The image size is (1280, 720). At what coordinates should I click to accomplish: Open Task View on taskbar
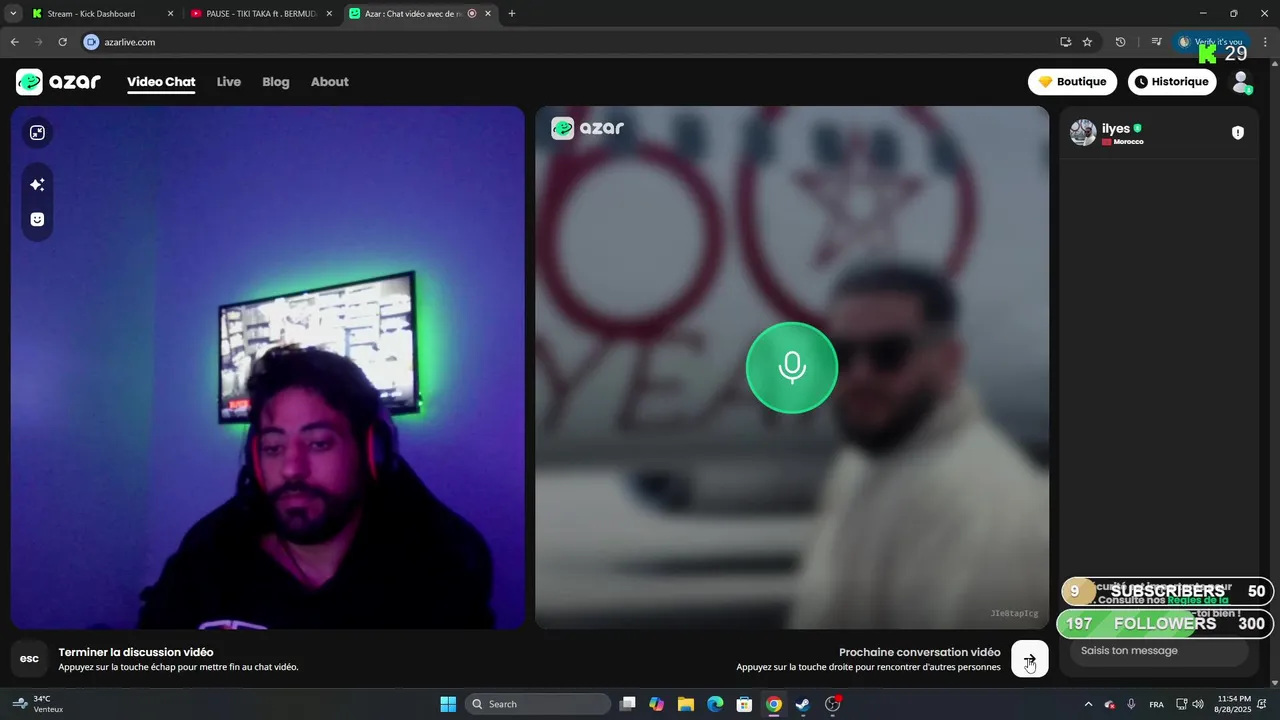point(628,704)
